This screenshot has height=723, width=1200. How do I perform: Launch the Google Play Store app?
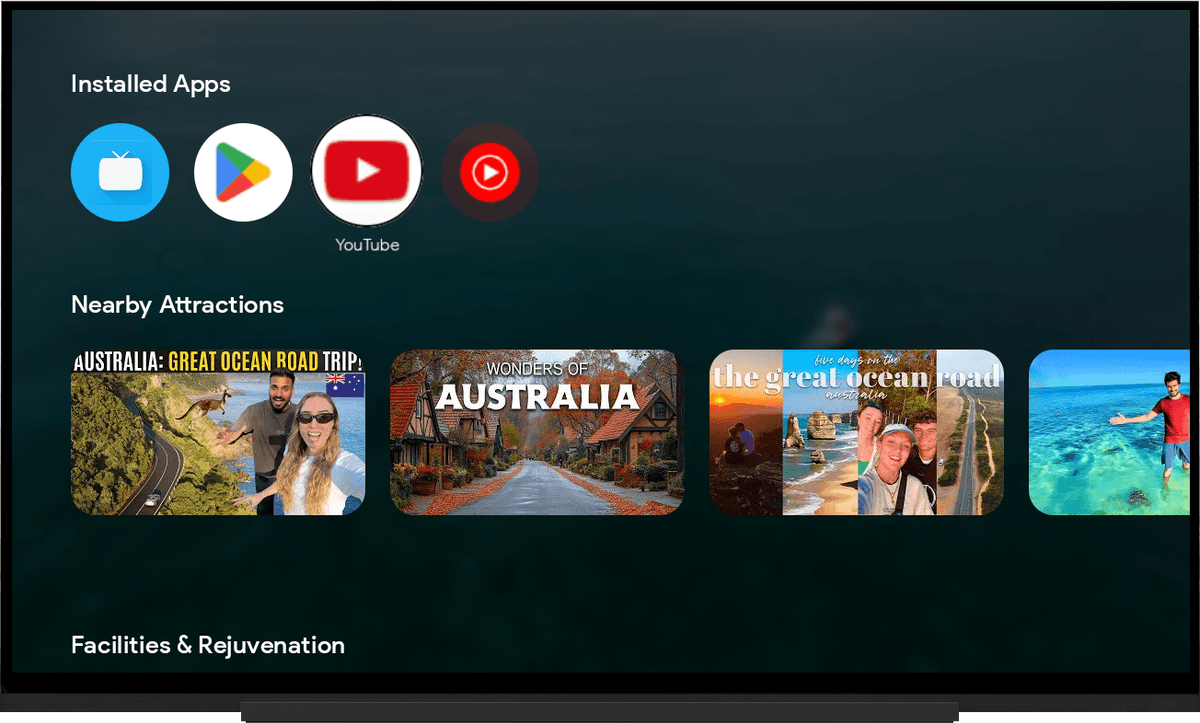(x=243, y=172)
